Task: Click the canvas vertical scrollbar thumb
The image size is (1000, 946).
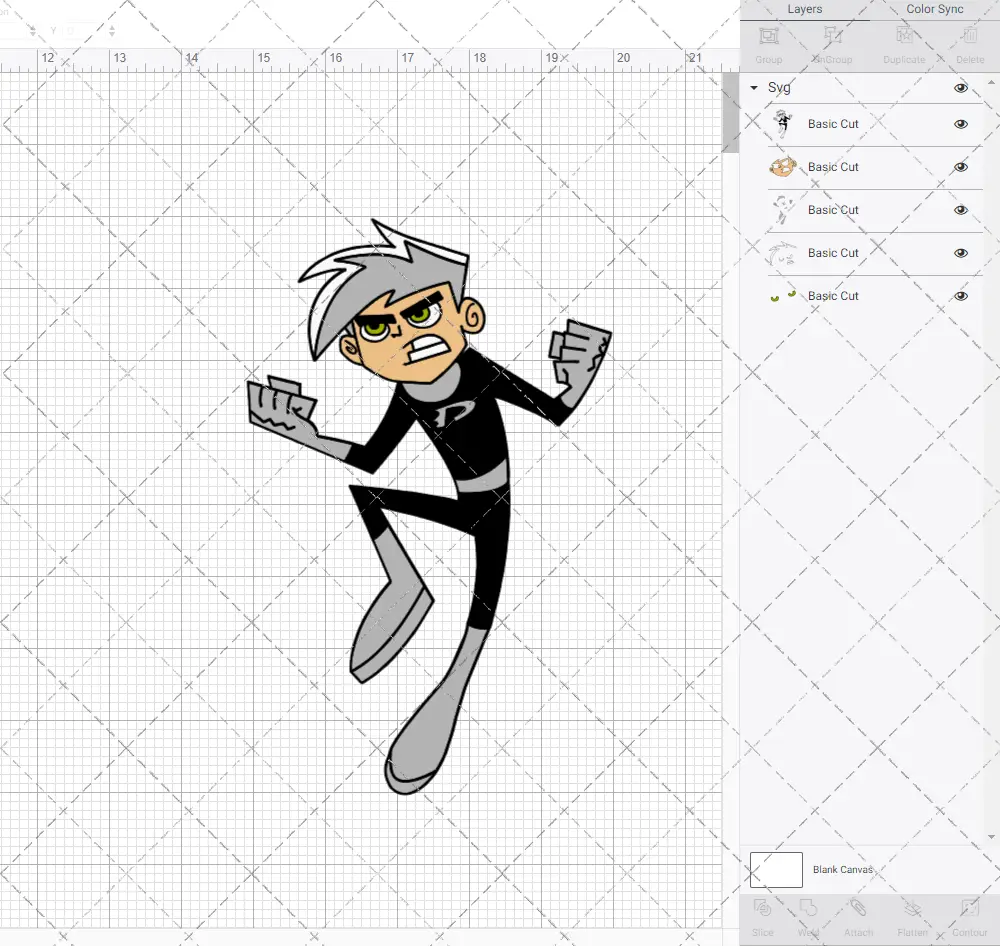Action: pyautogui.click(x=730, y=112)
